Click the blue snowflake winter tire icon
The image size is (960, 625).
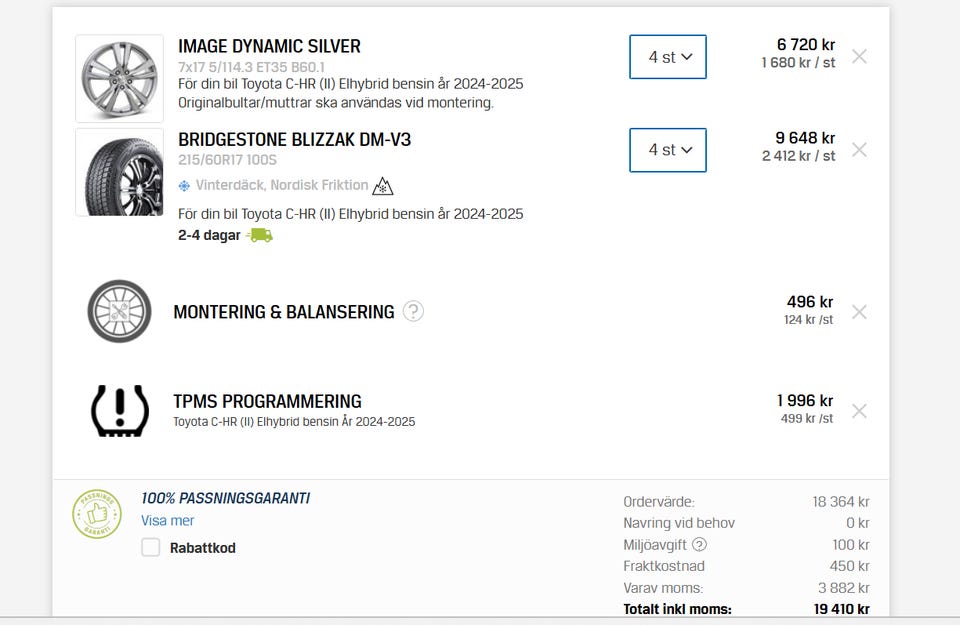click(x=184, y=185)
